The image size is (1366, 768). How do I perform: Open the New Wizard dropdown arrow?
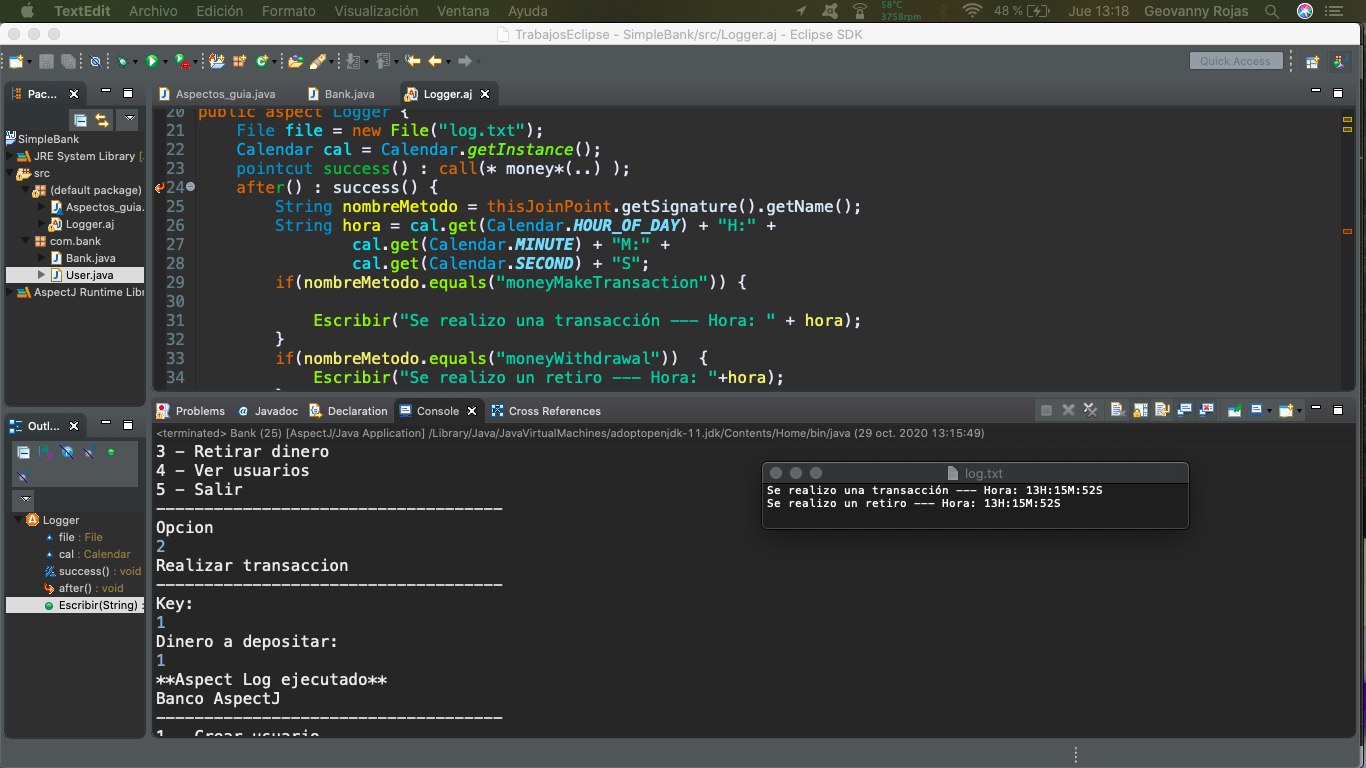click(x=29, y=60)
